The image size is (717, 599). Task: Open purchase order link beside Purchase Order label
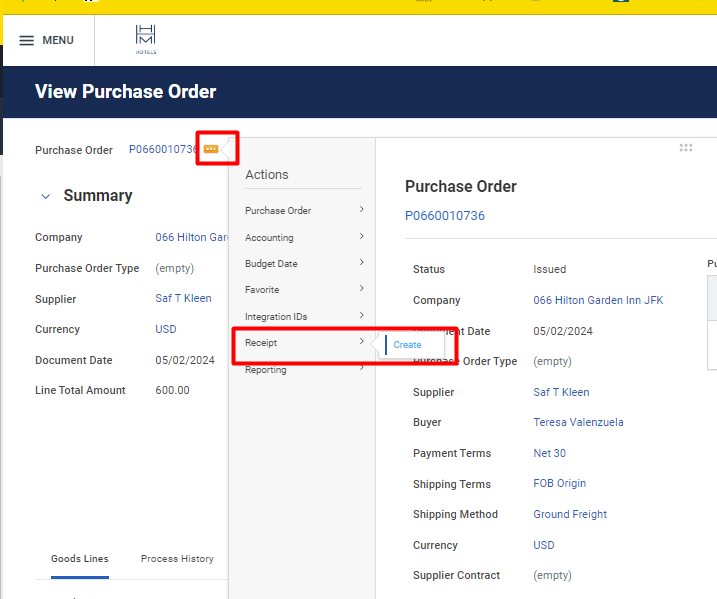coord(163,150)
